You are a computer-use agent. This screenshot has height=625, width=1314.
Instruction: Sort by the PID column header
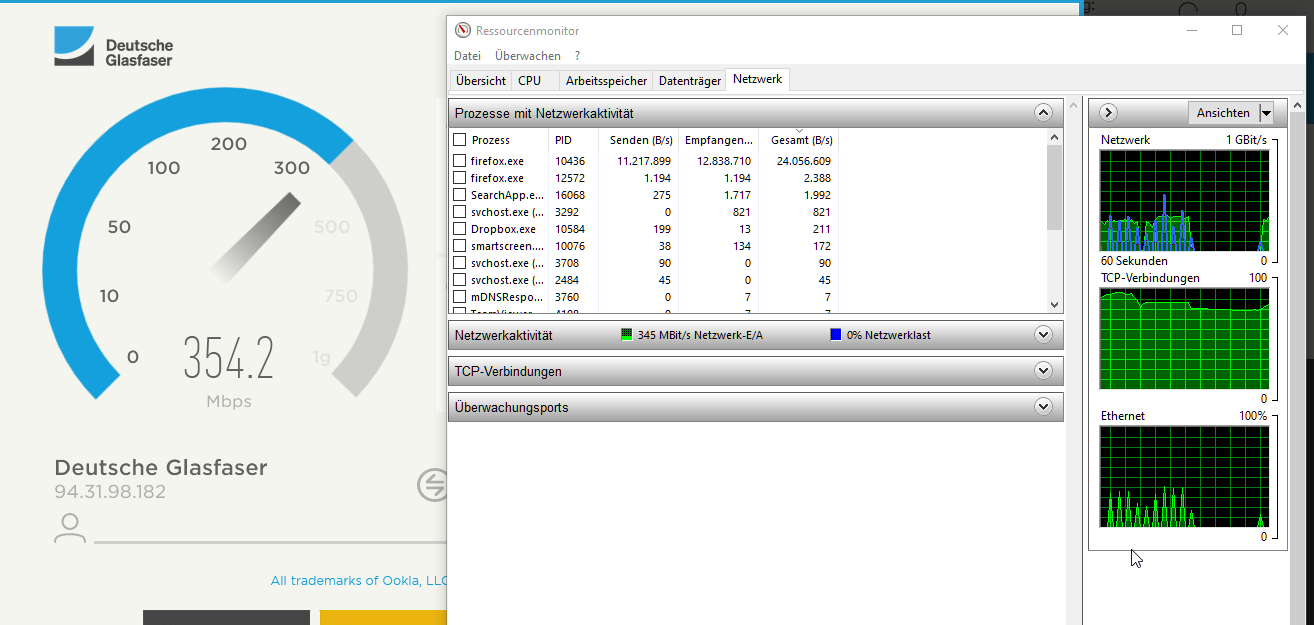tap(573, 140)
